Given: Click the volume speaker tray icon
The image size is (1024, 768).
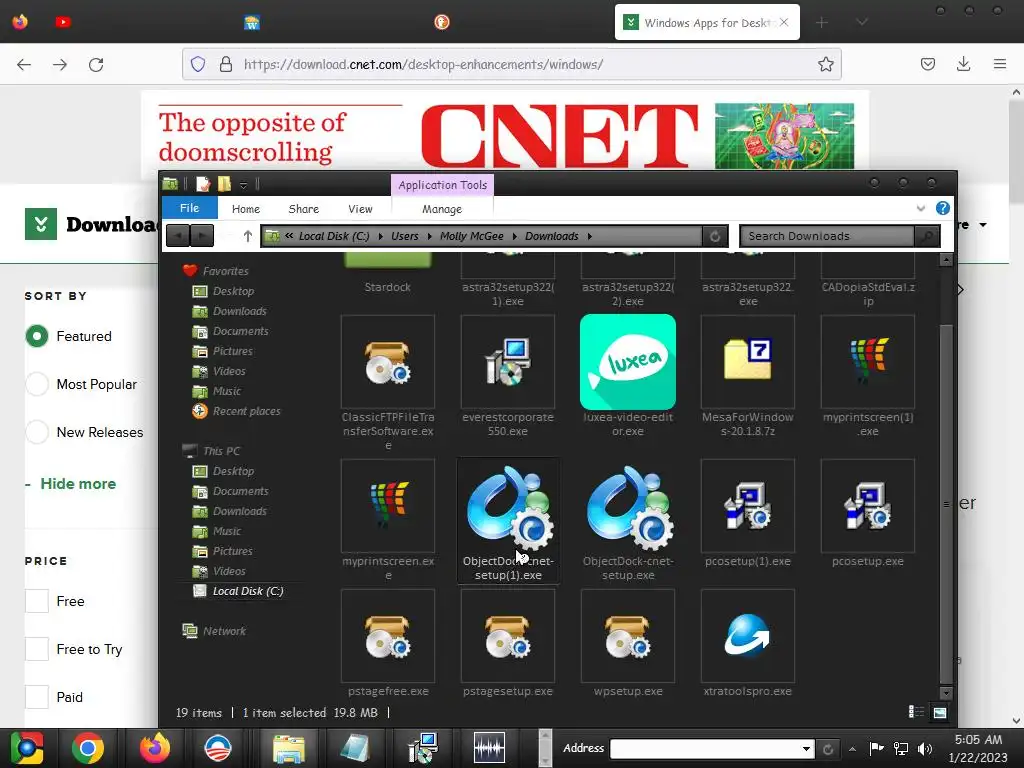Looking at the screenshot, I should (924, 748).
